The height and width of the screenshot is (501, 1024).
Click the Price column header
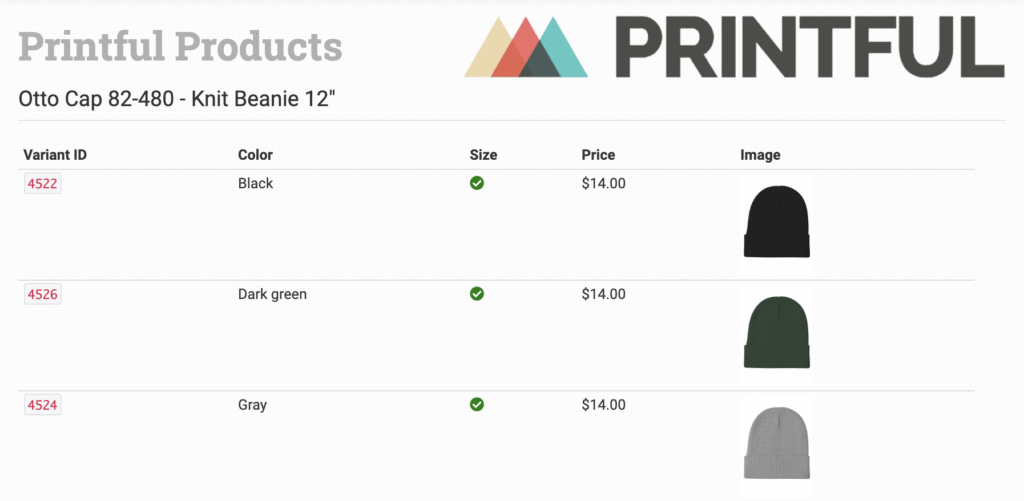click(598, 155)
